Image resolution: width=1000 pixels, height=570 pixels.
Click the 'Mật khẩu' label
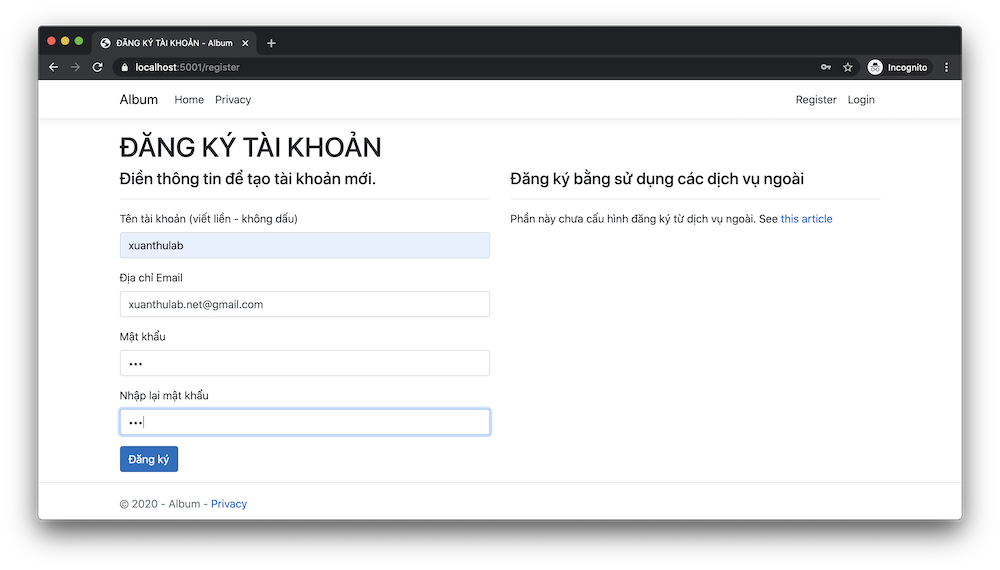142,336
